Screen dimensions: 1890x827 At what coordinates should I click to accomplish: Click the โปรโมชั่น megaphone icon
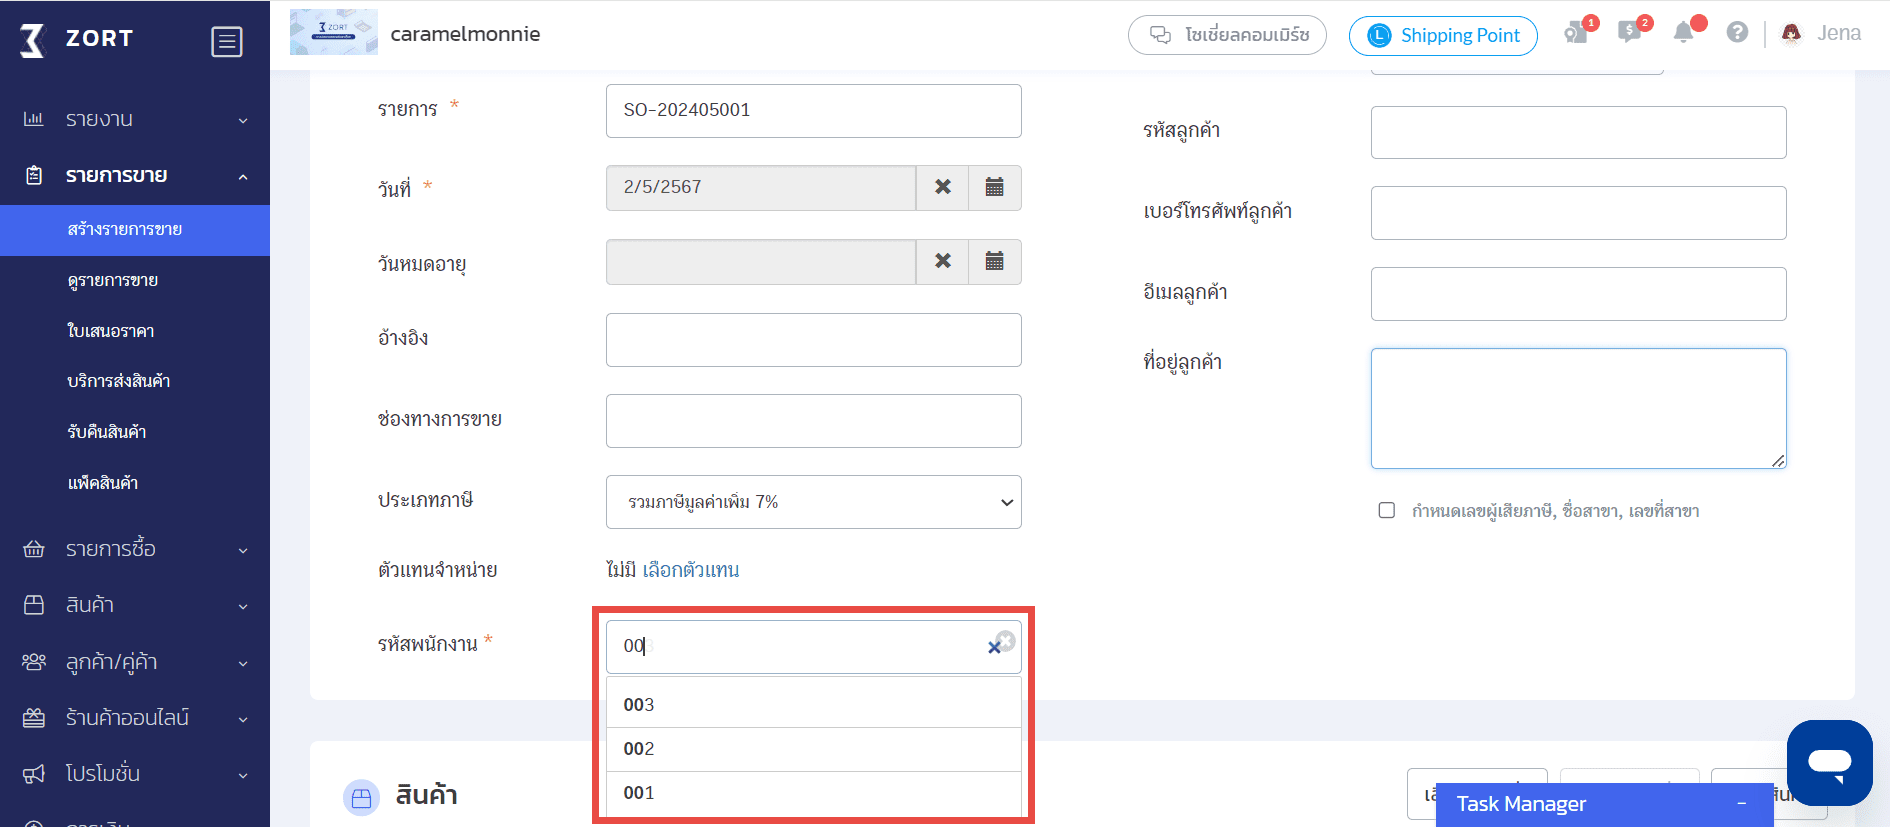pyautogui.click(x=34, y=774)
